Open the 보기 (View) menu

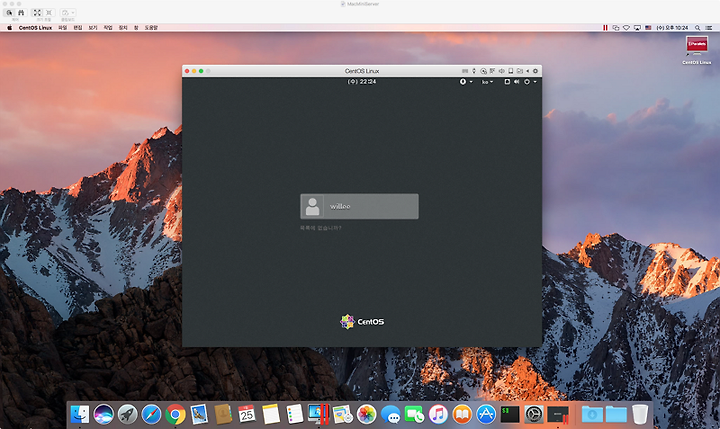[x=93, y=28]
